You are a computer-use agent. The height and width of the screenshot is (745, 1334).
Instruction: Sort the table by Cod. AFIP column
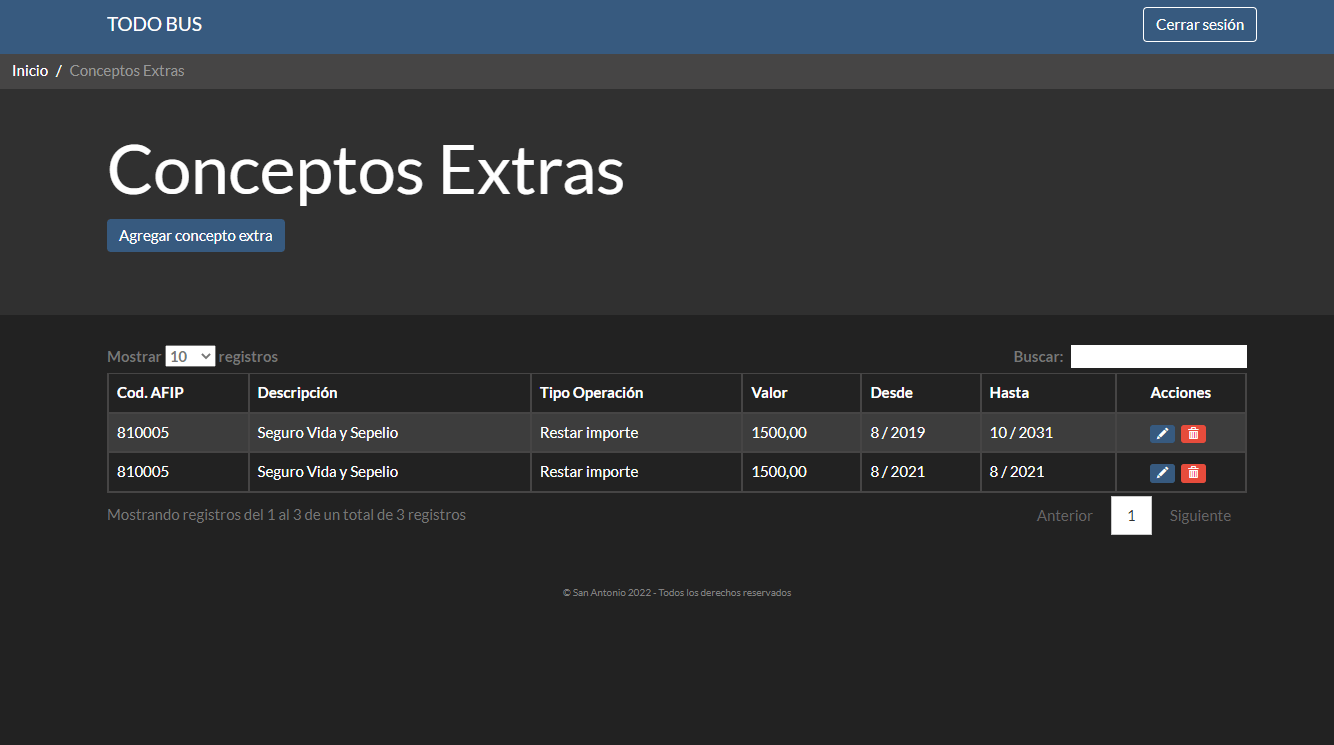tap(150, 393)
